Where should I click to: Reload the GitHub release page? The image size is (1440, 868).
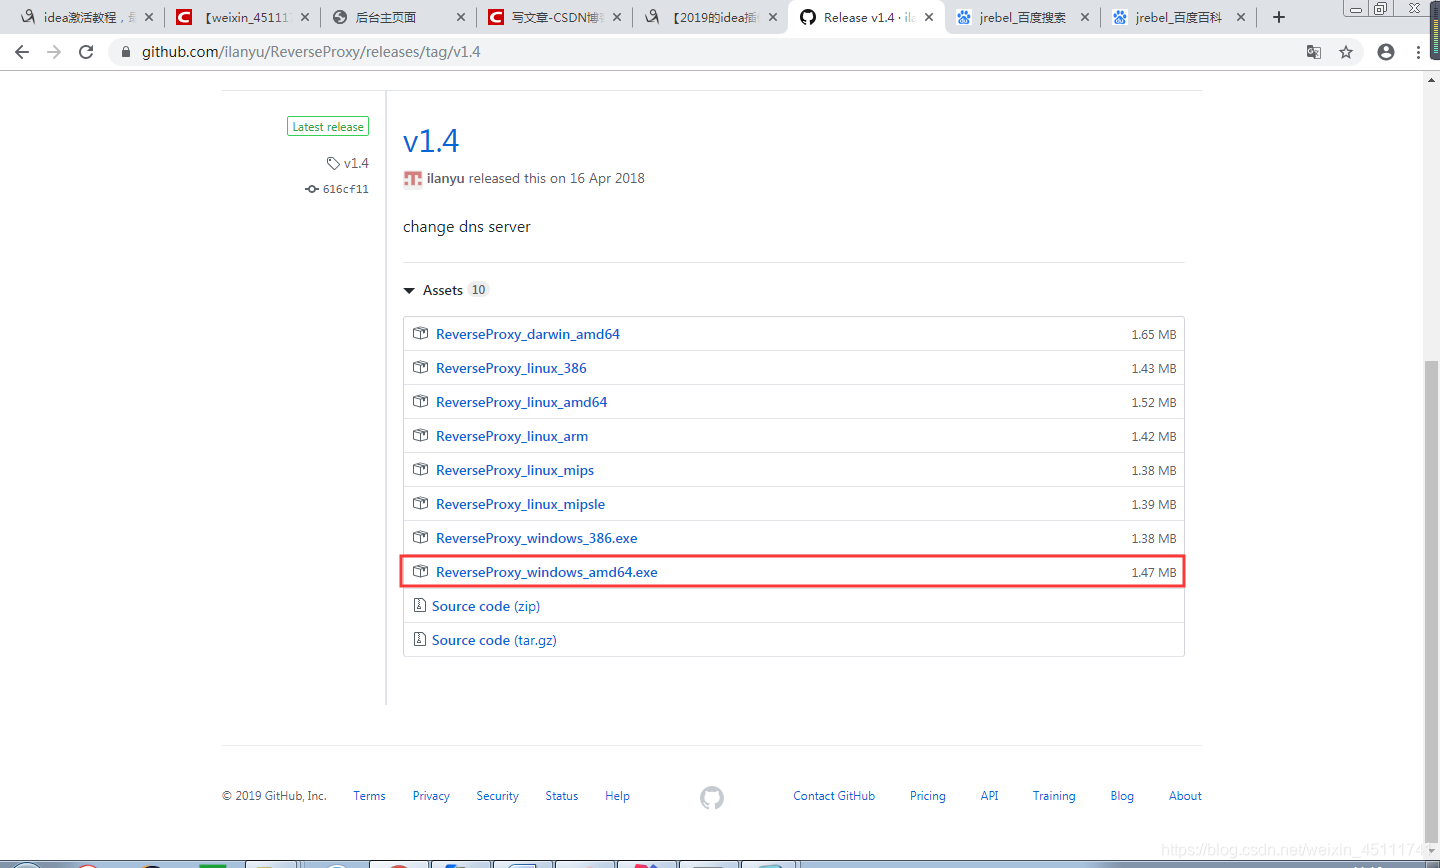click(86, 52)
